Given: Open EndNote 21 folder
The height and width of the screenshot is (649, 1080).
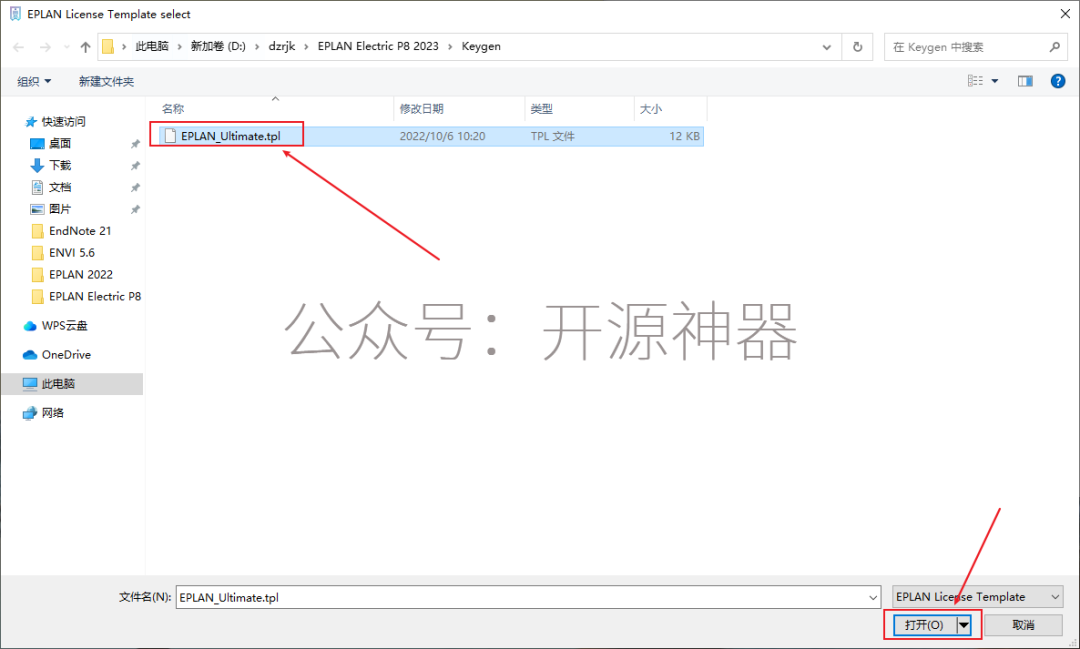Looking at the screenshot, I should (79, 231).
